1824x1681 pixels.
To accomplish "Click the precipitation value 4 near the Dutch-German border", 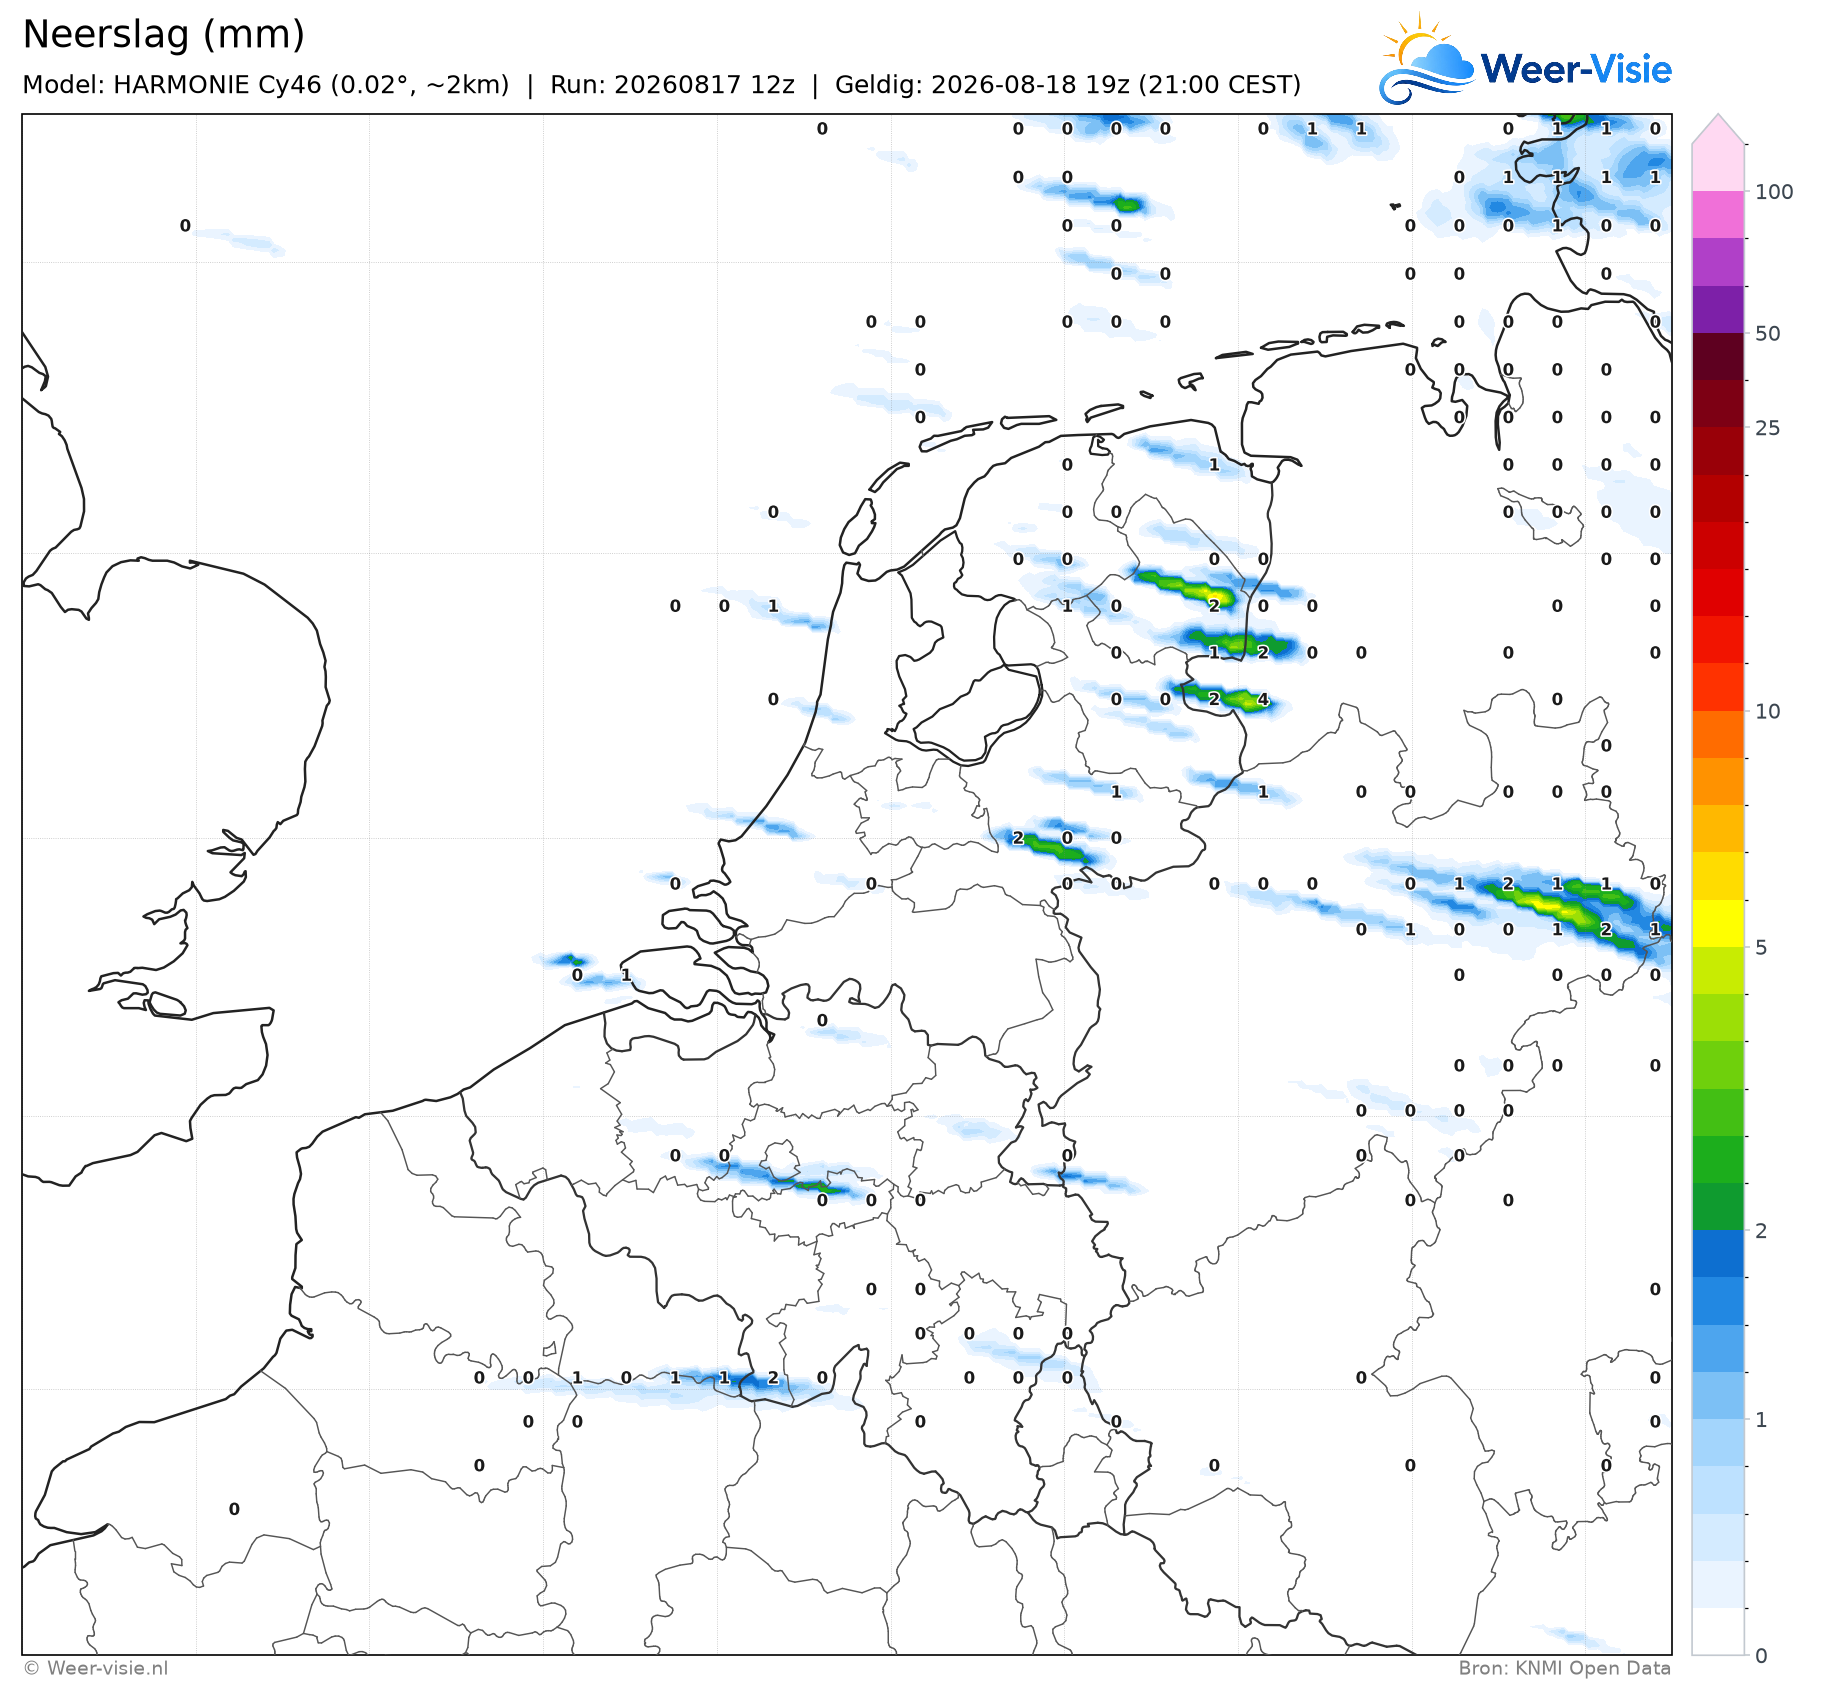I will 1263,699.
